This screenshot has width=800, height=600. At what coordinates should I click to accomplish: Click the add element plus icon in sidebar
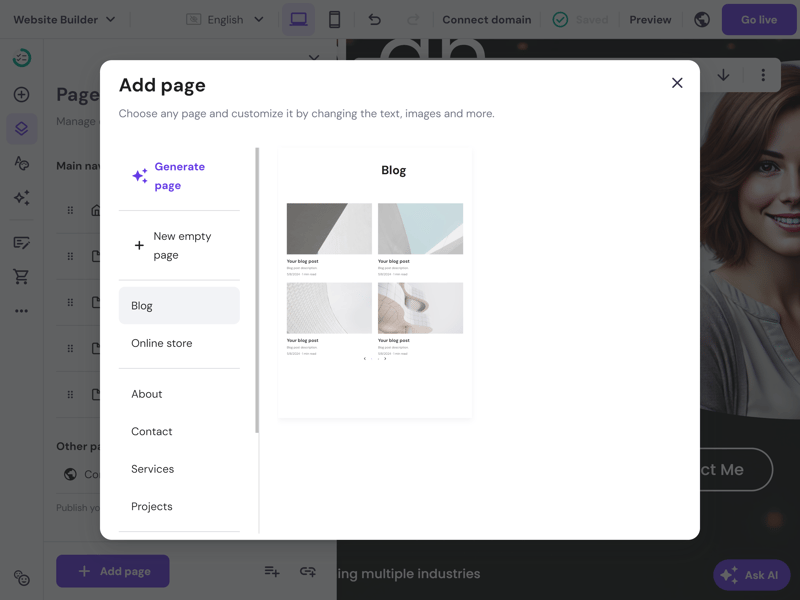tap(21, 94)
